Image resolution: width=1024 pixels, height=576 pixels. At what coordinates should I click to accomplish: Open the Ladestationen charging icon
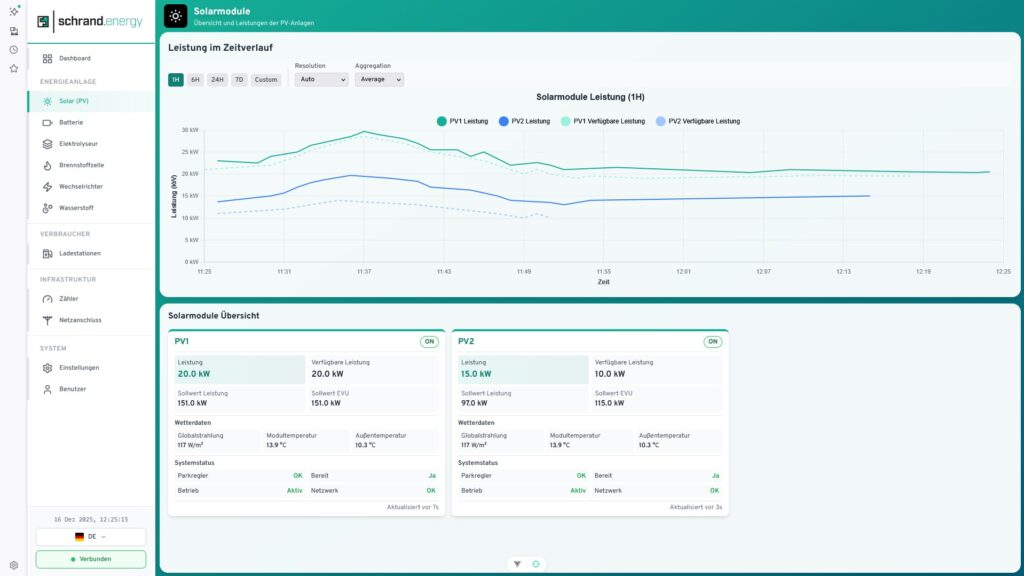[x=47, y=253]
